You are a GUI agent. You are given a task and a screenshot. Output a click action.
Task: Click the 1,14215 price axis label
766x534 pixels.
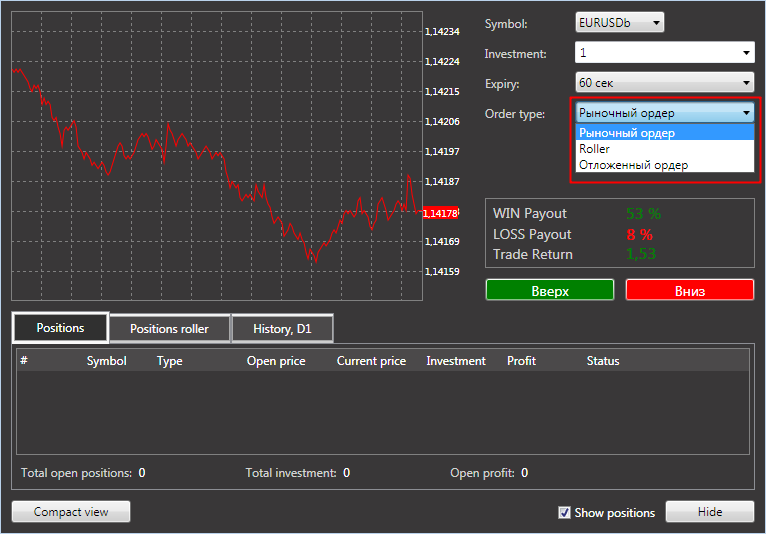coord(442,91)
